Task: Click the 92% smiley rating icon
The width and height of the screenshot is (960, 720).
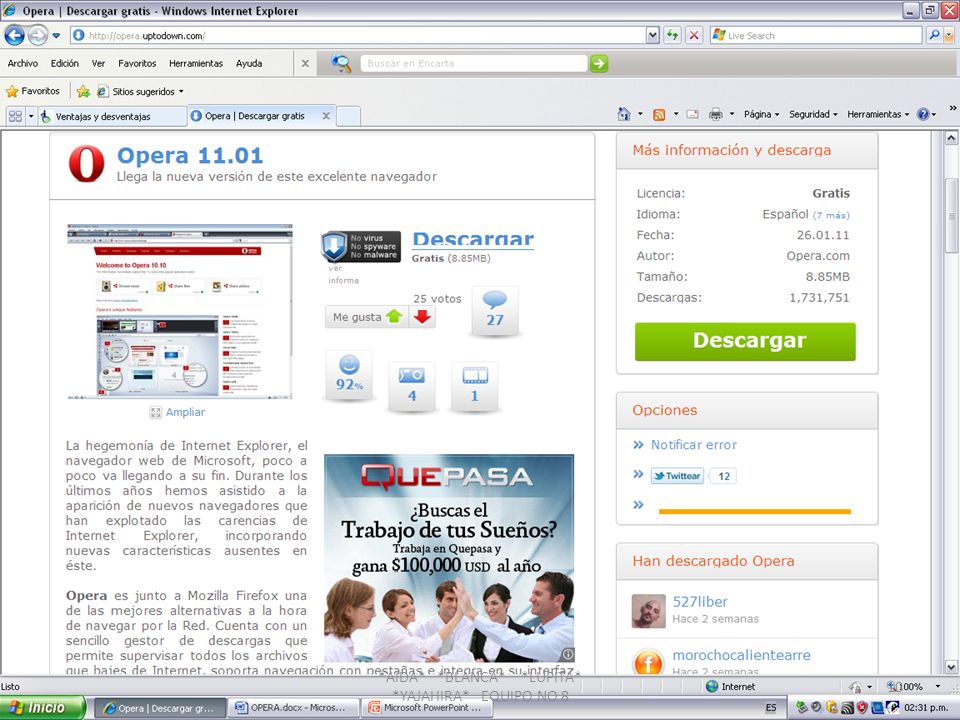Action: 349,375
